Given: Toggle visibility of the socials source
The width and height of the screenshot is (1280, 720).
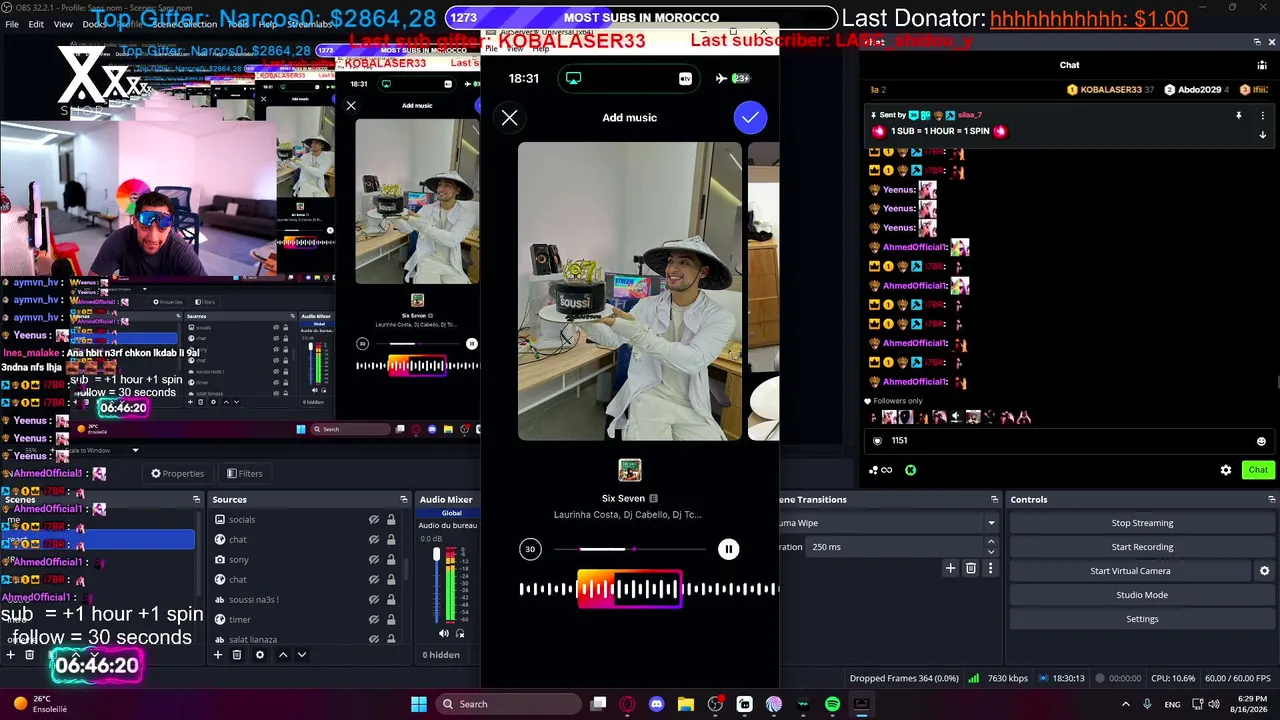Looking at the screenshot, I should click(374, 520).
